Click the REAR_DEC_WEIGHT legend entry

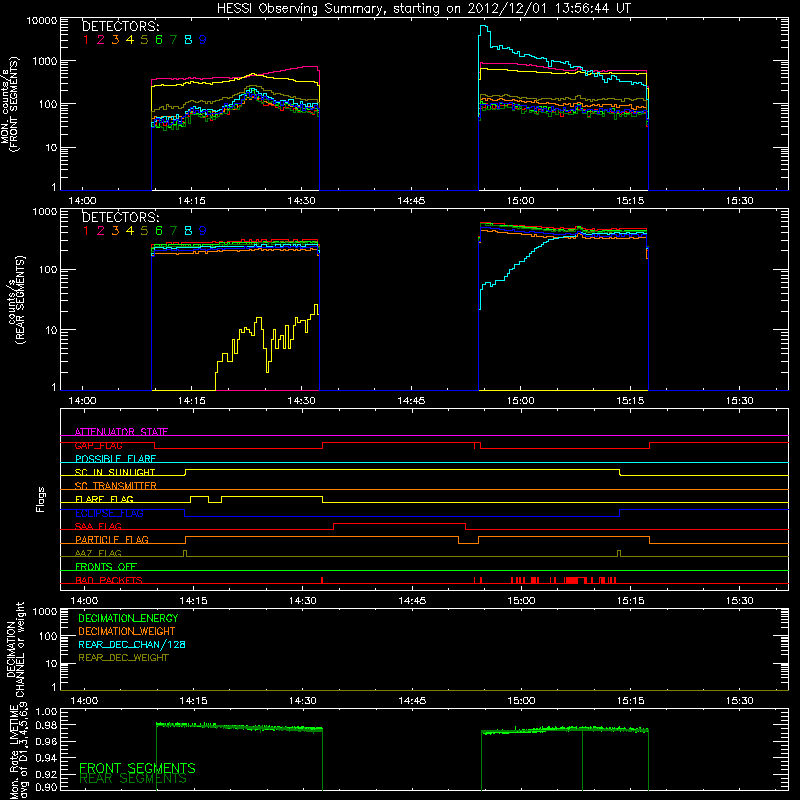pyautogui.click(x=123, y=658)
